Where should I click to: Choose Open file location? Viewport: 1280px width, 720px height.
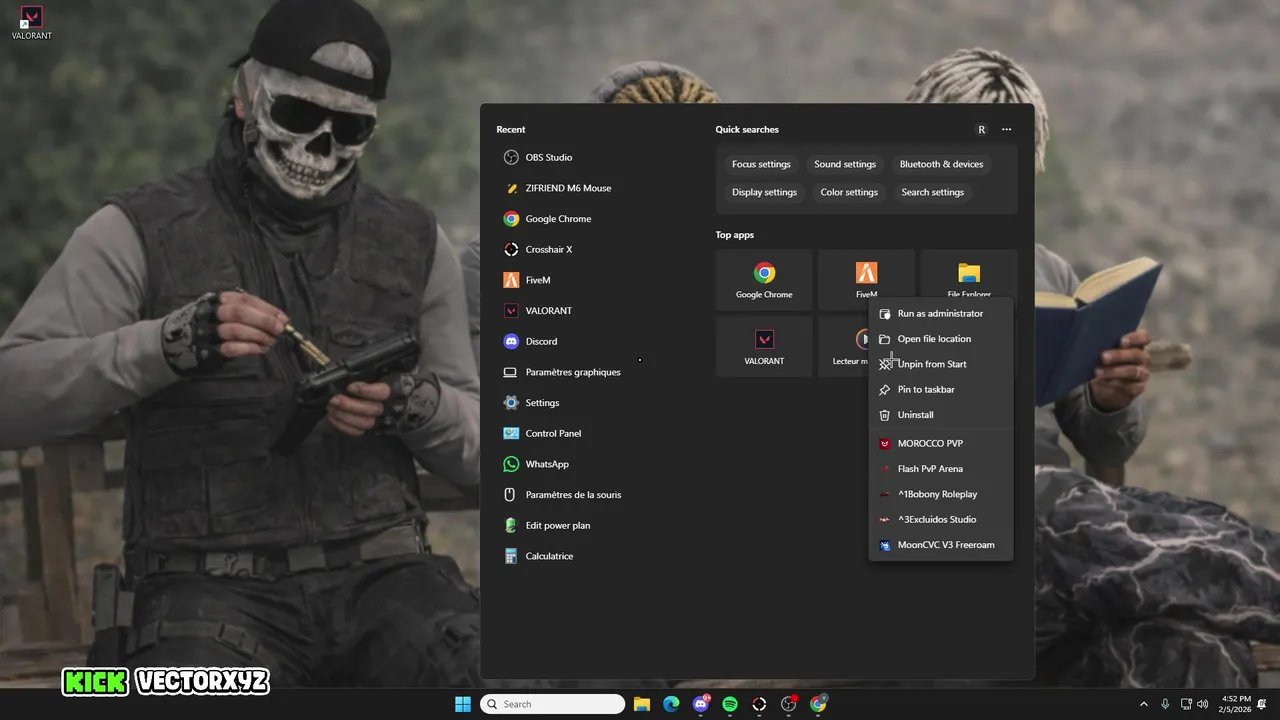(x=941, y=339)
